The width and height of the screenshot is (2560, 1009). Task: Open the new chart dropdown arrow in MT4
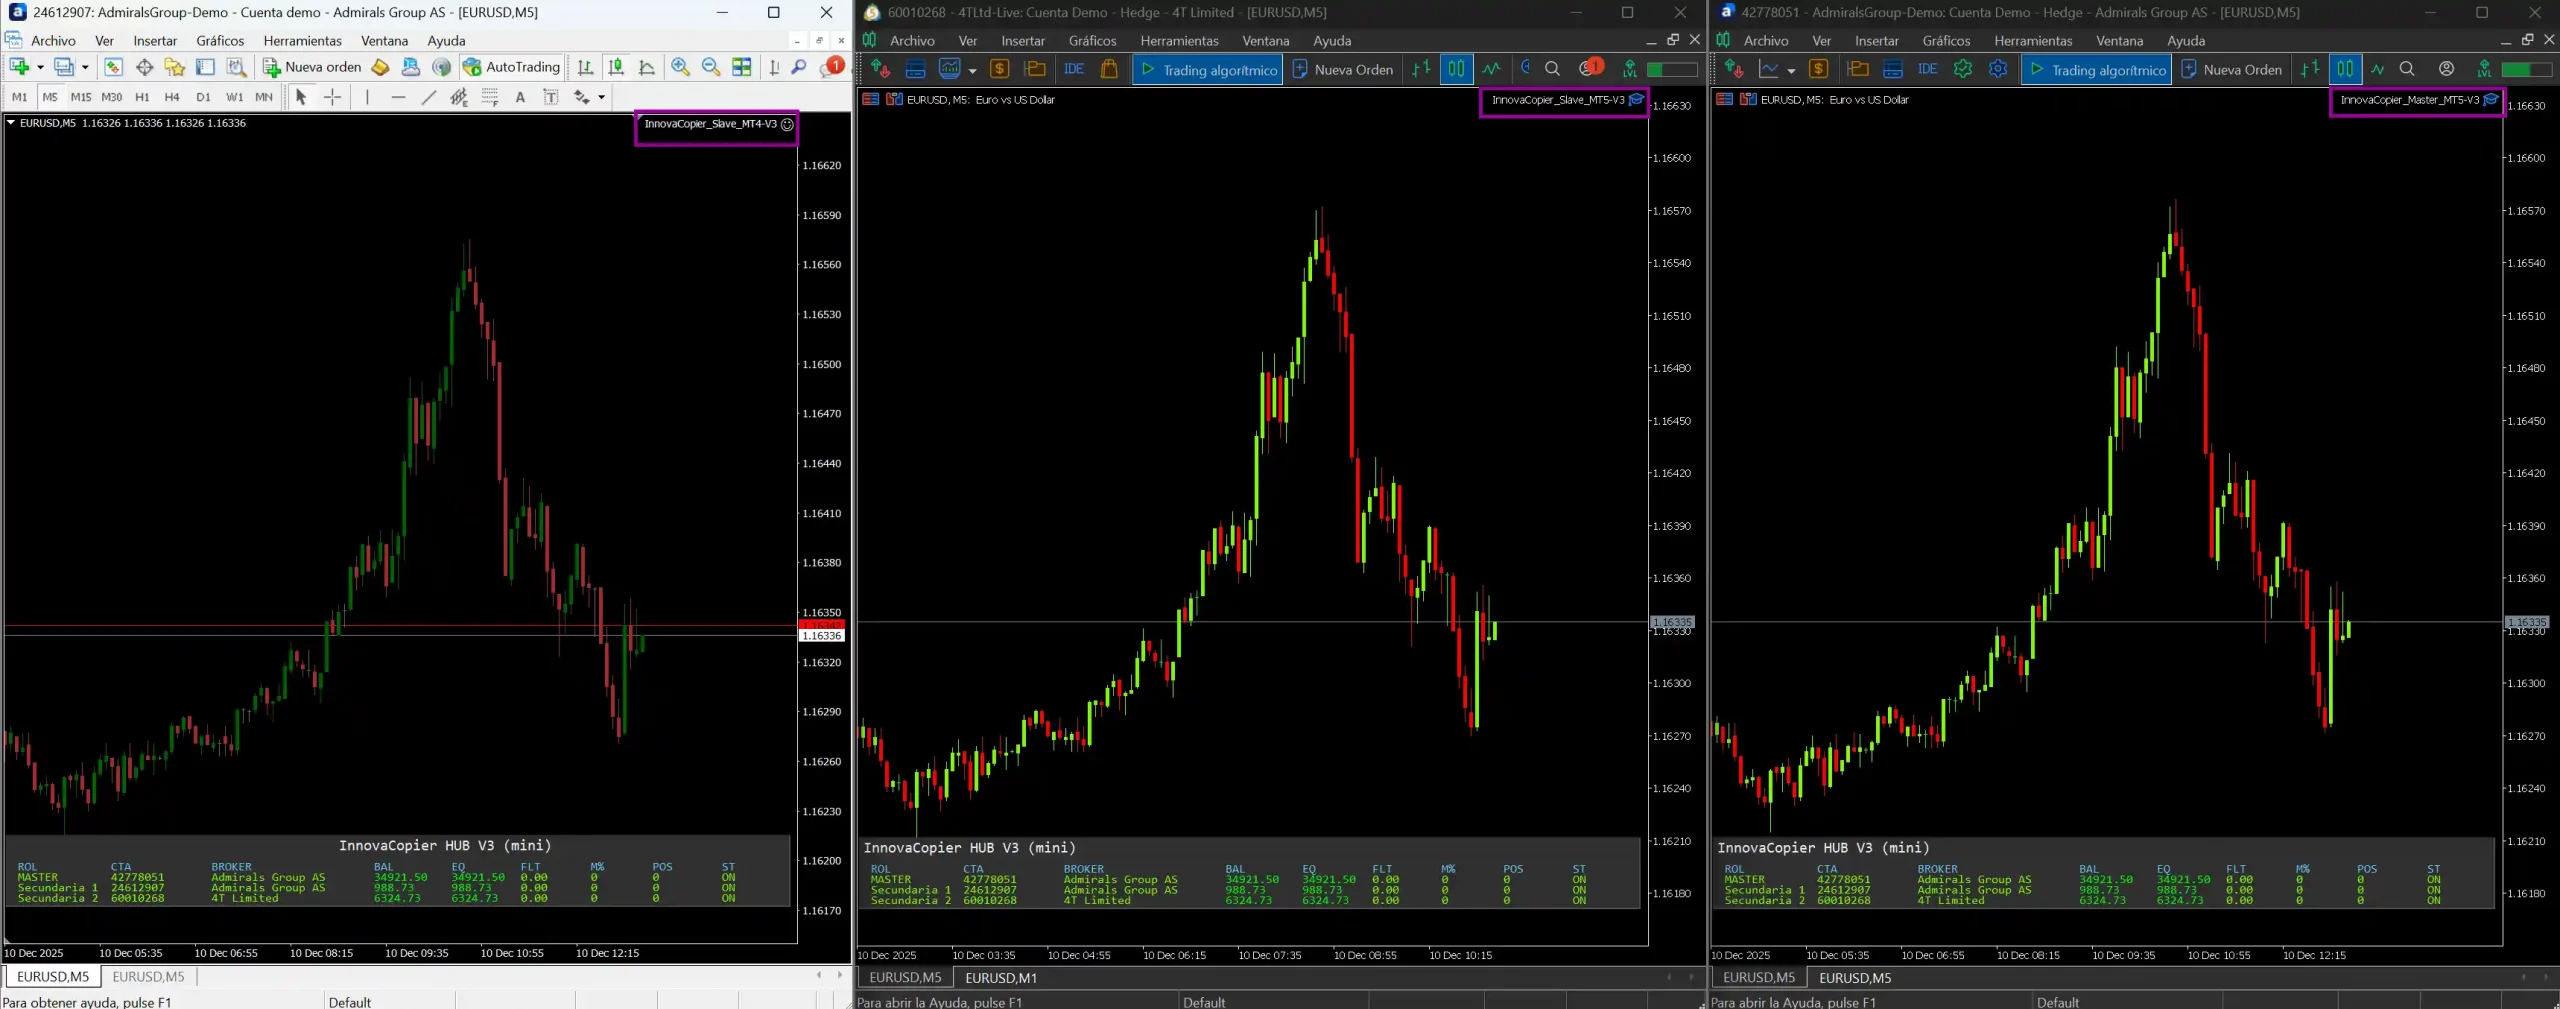[x=38, y=67]
